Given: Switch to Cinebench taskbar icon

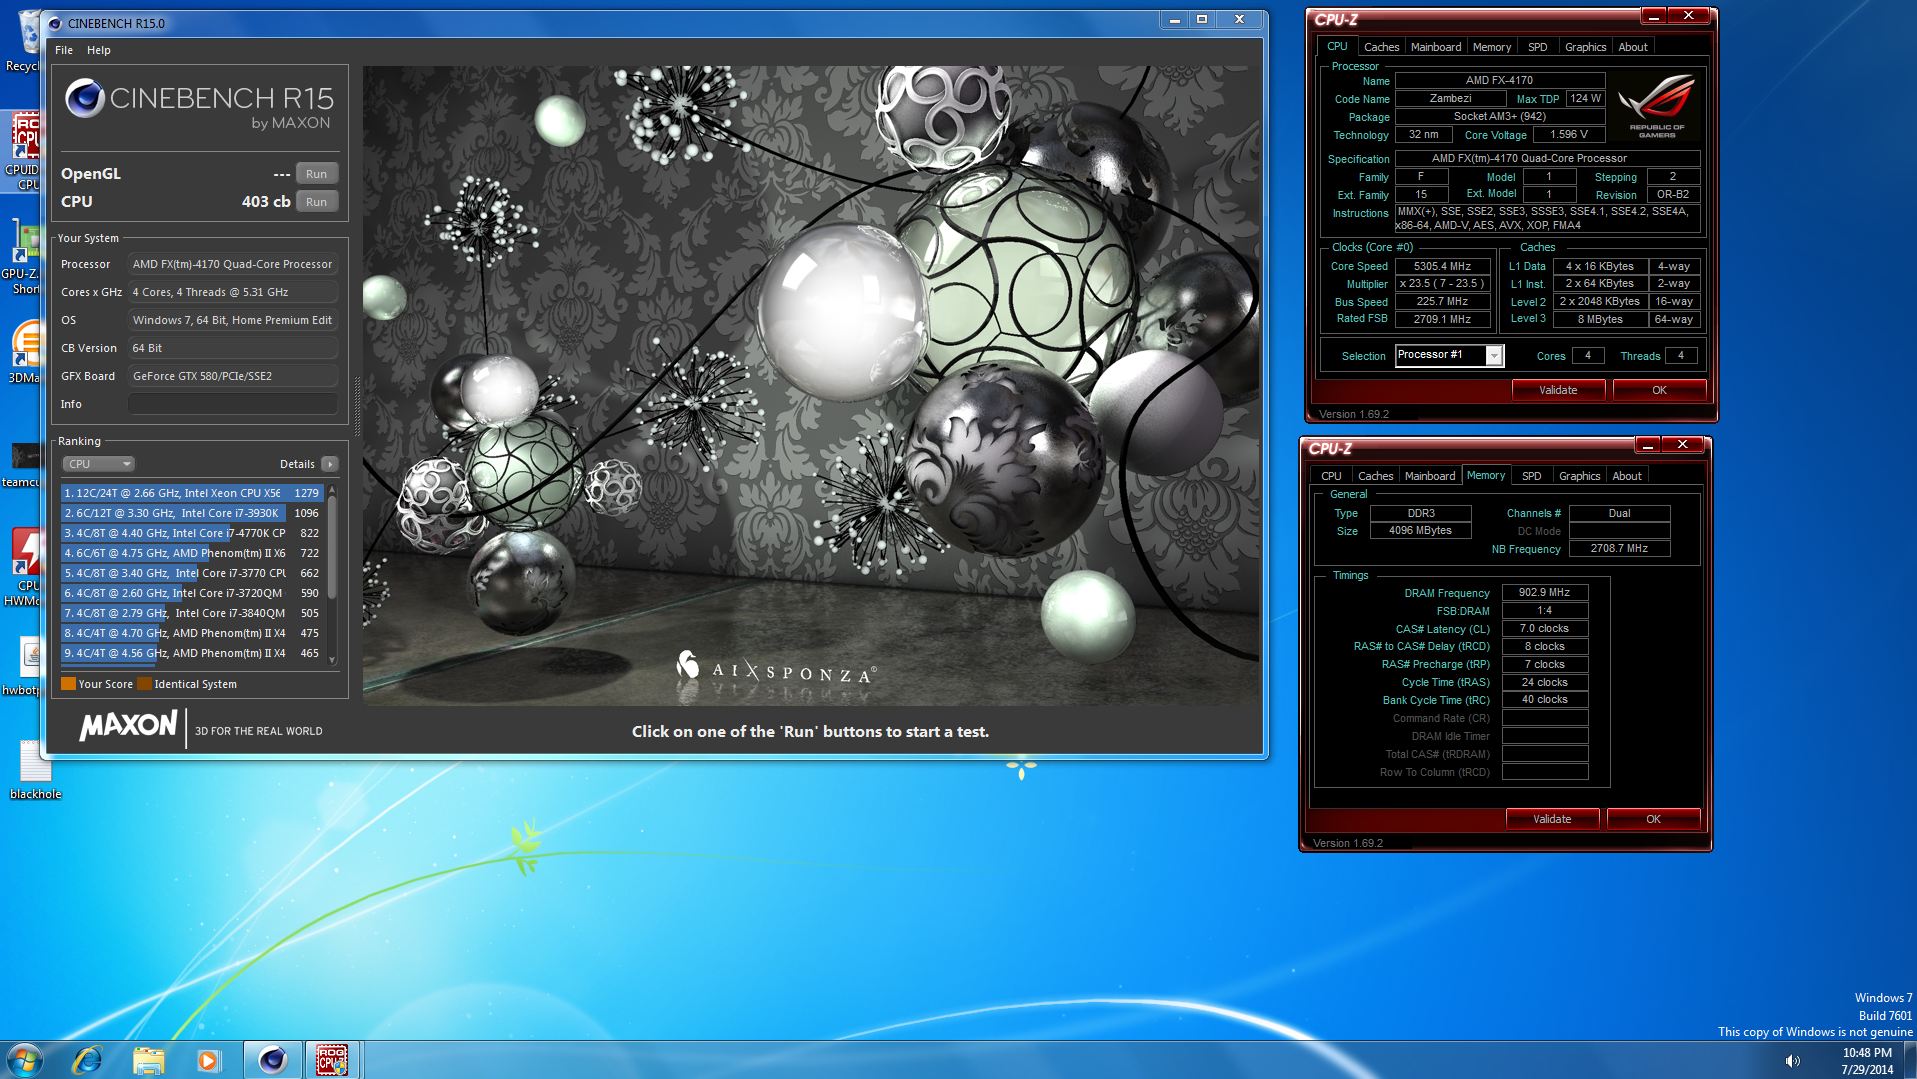Looking at the screenshot, I should [272, 1060].
